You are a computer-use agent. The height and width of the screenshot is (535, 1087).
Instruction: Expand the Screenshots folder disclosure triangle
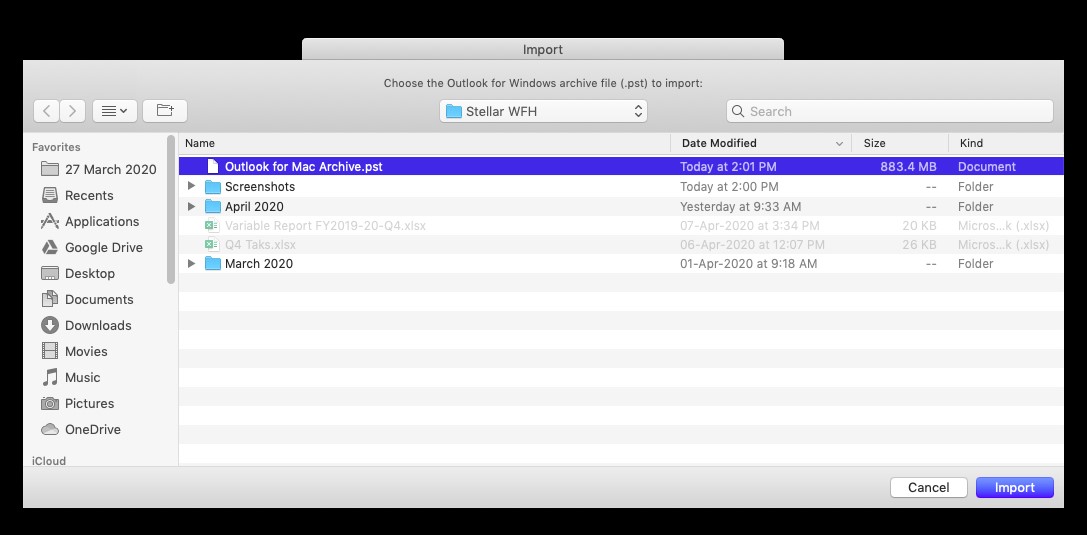coord(192,186)
